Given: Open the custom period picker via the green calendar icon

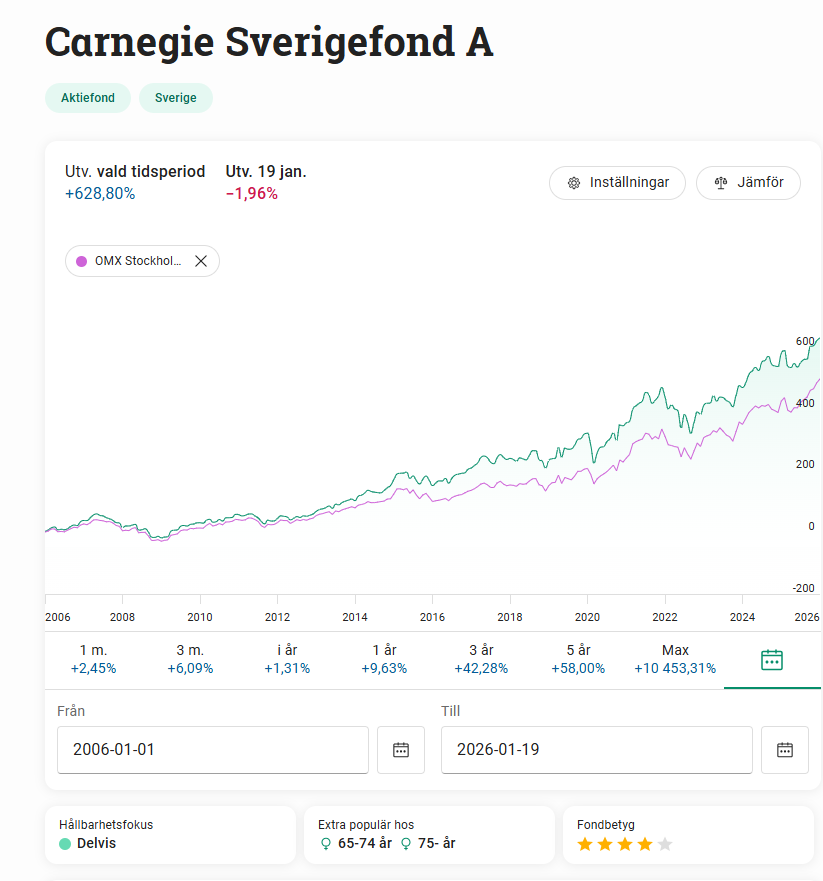Looking at the screenshot, I should coord(771,660).
